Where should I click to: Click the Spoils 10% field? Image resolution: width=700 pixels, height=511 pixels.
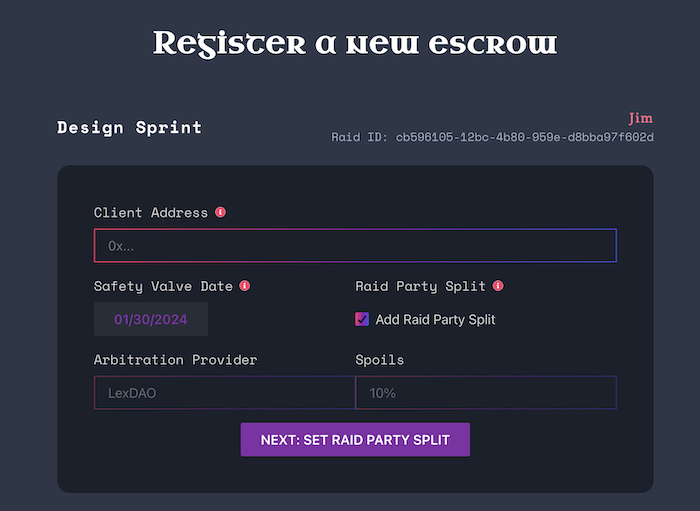486,393
